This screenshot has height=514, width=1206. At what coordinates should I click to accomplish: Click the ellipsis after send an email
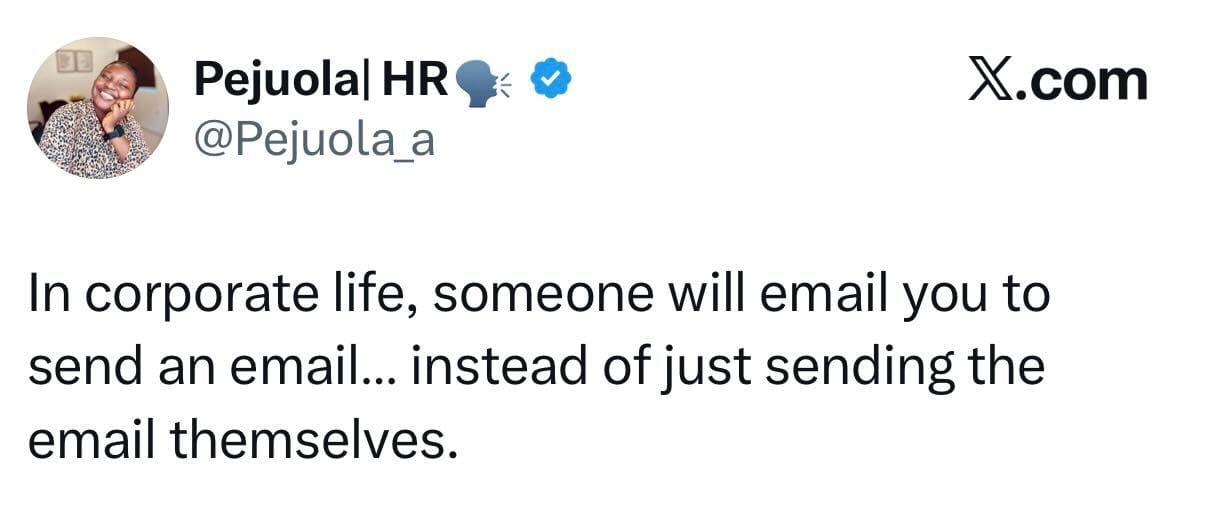pyautogui.click(x=384, y=369)
